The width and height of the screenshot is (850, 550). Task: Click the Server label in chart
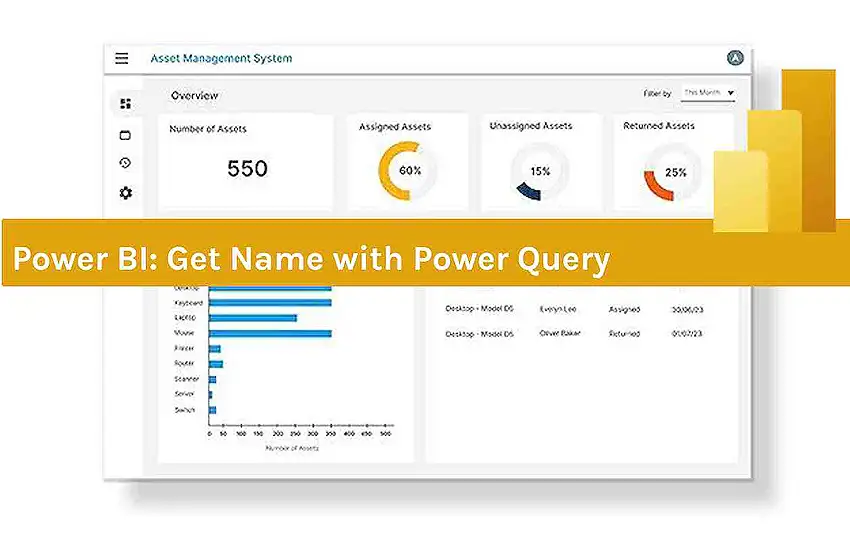tap(184, 393)
